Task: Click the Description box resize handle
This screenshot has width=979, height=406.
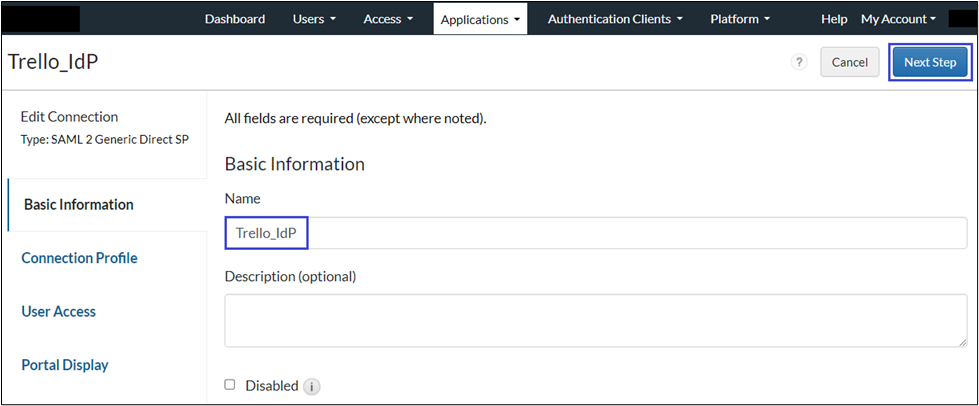Action: click(961, 342)
